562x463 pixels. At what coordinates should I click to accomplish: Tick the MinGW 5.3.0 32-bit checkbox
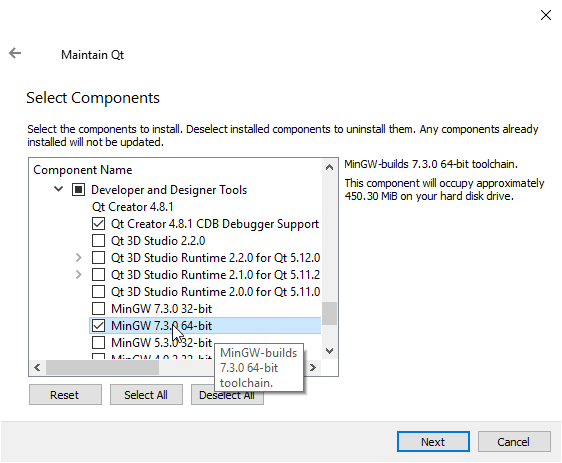coord(98,343)
